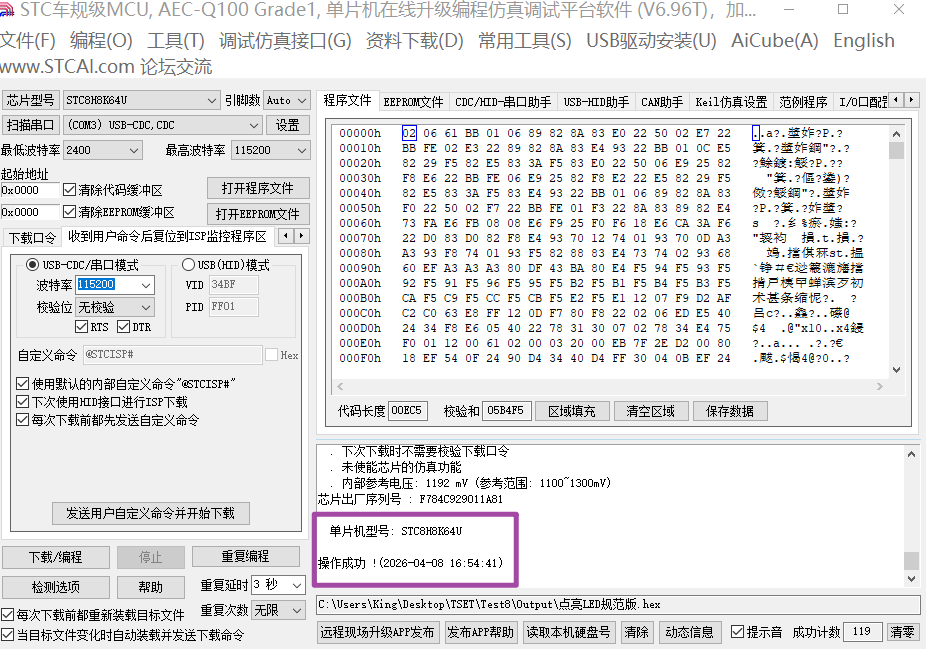Image resolution: width=926 pixels, height=649 pixels.
Task: Switch to the CDC/HID-串口助手 tab
Action: pyautogui.click(x=503, y=102)
